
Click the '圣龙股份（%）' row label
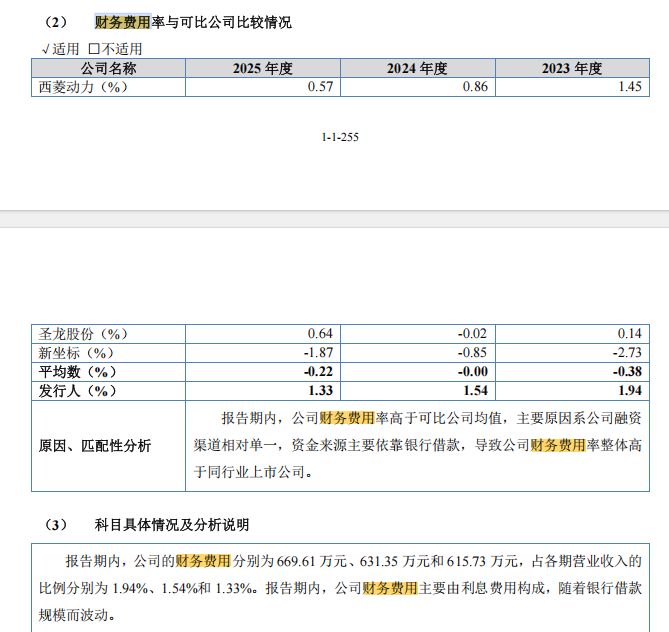[x=83, y=334]
